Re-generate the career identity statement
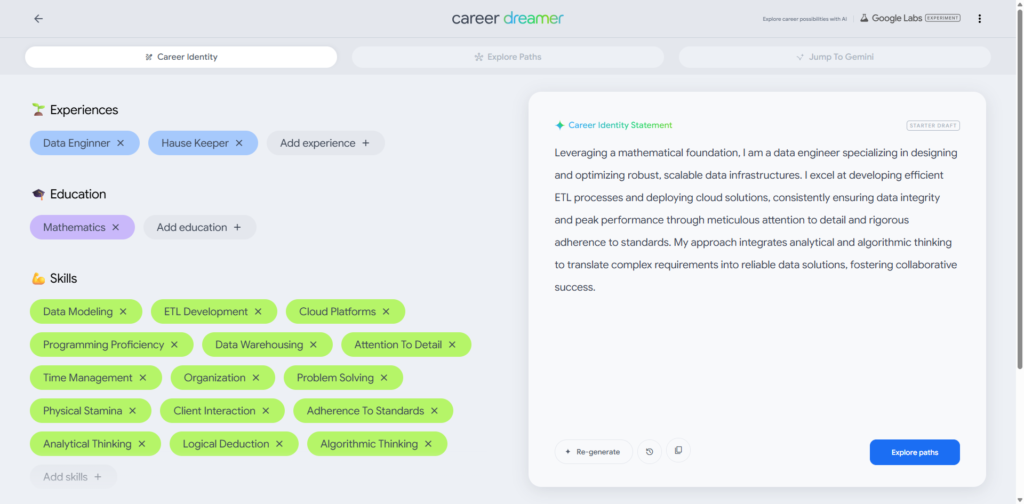This screenshot has width=1024, height=504. pos(594,452)
